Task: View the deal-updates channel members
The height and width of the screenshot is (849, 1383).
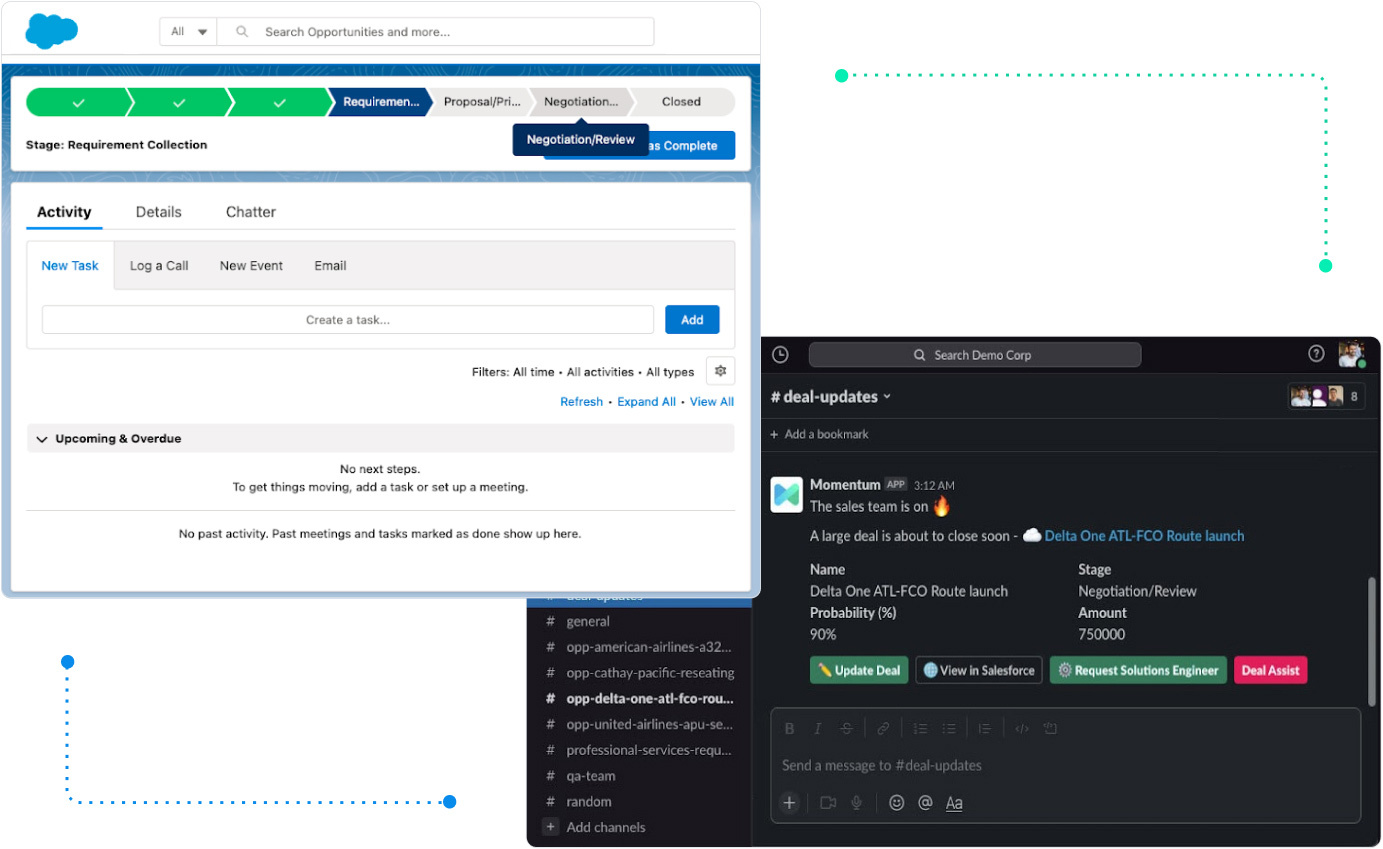Action: click(x=1326, y=396)
